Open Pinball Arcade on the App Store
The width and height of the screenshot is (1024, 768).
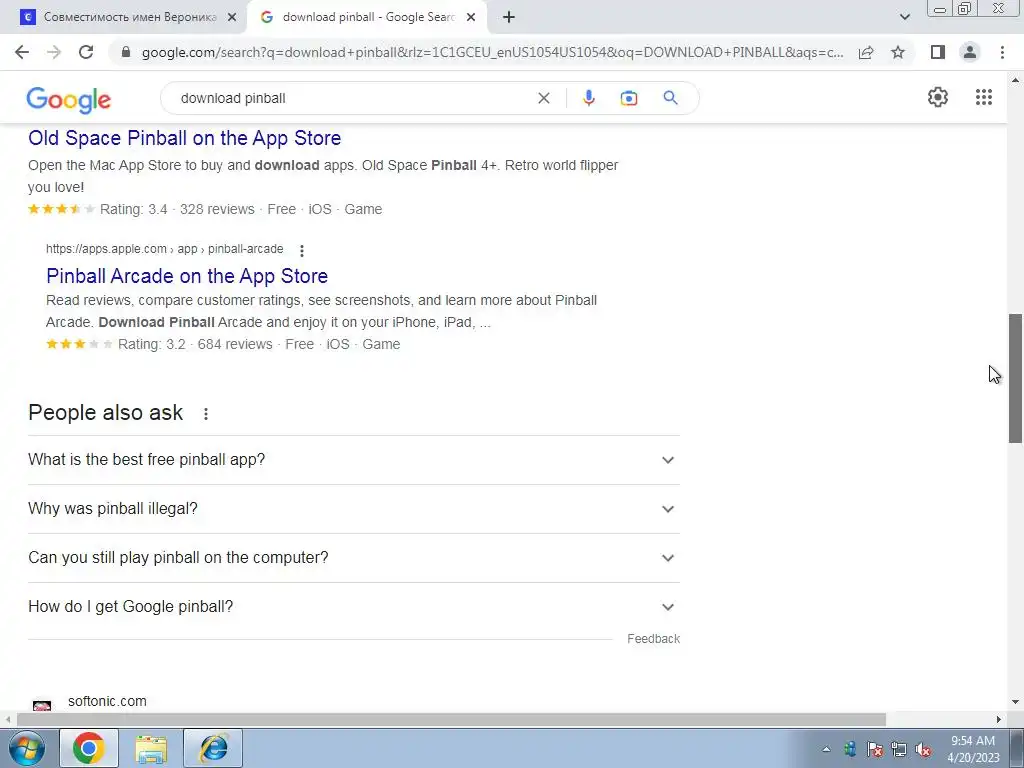[187, 276]
